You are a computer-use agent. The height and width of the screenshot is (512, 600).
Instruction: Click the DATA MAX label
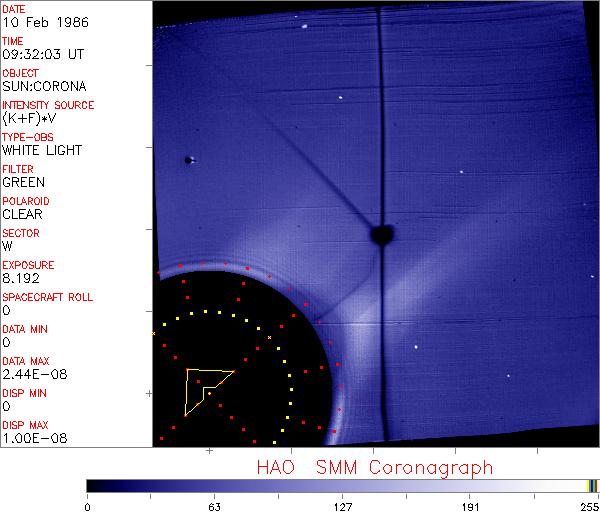click(26, 361)
